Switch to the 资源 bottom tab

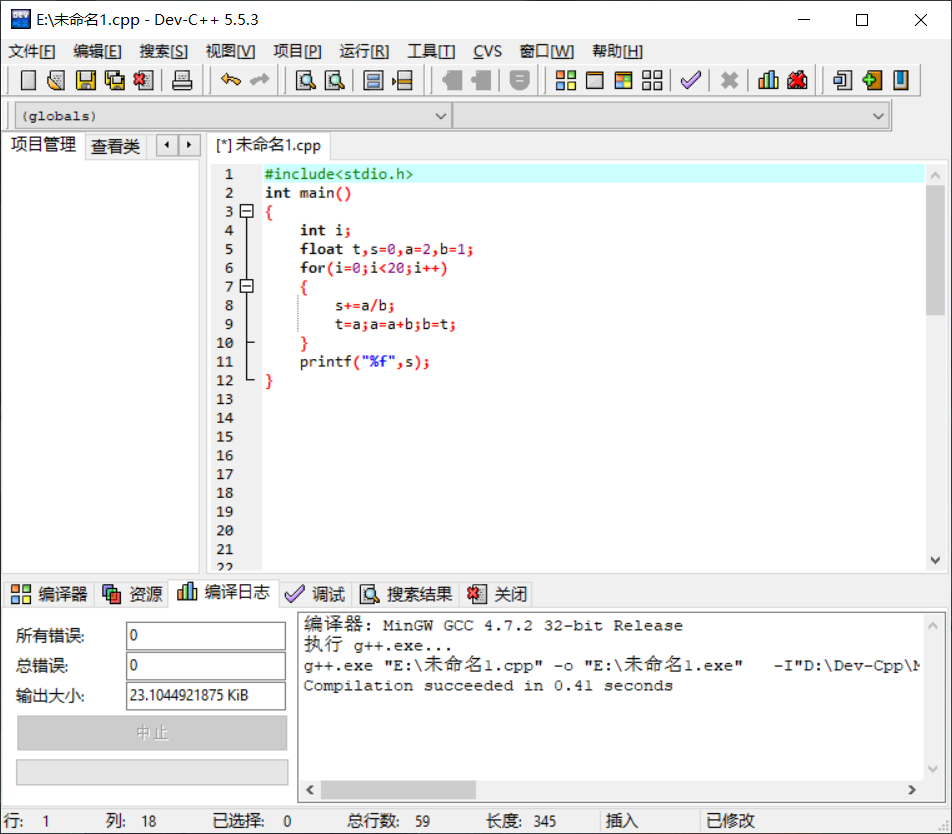point(132,594)
